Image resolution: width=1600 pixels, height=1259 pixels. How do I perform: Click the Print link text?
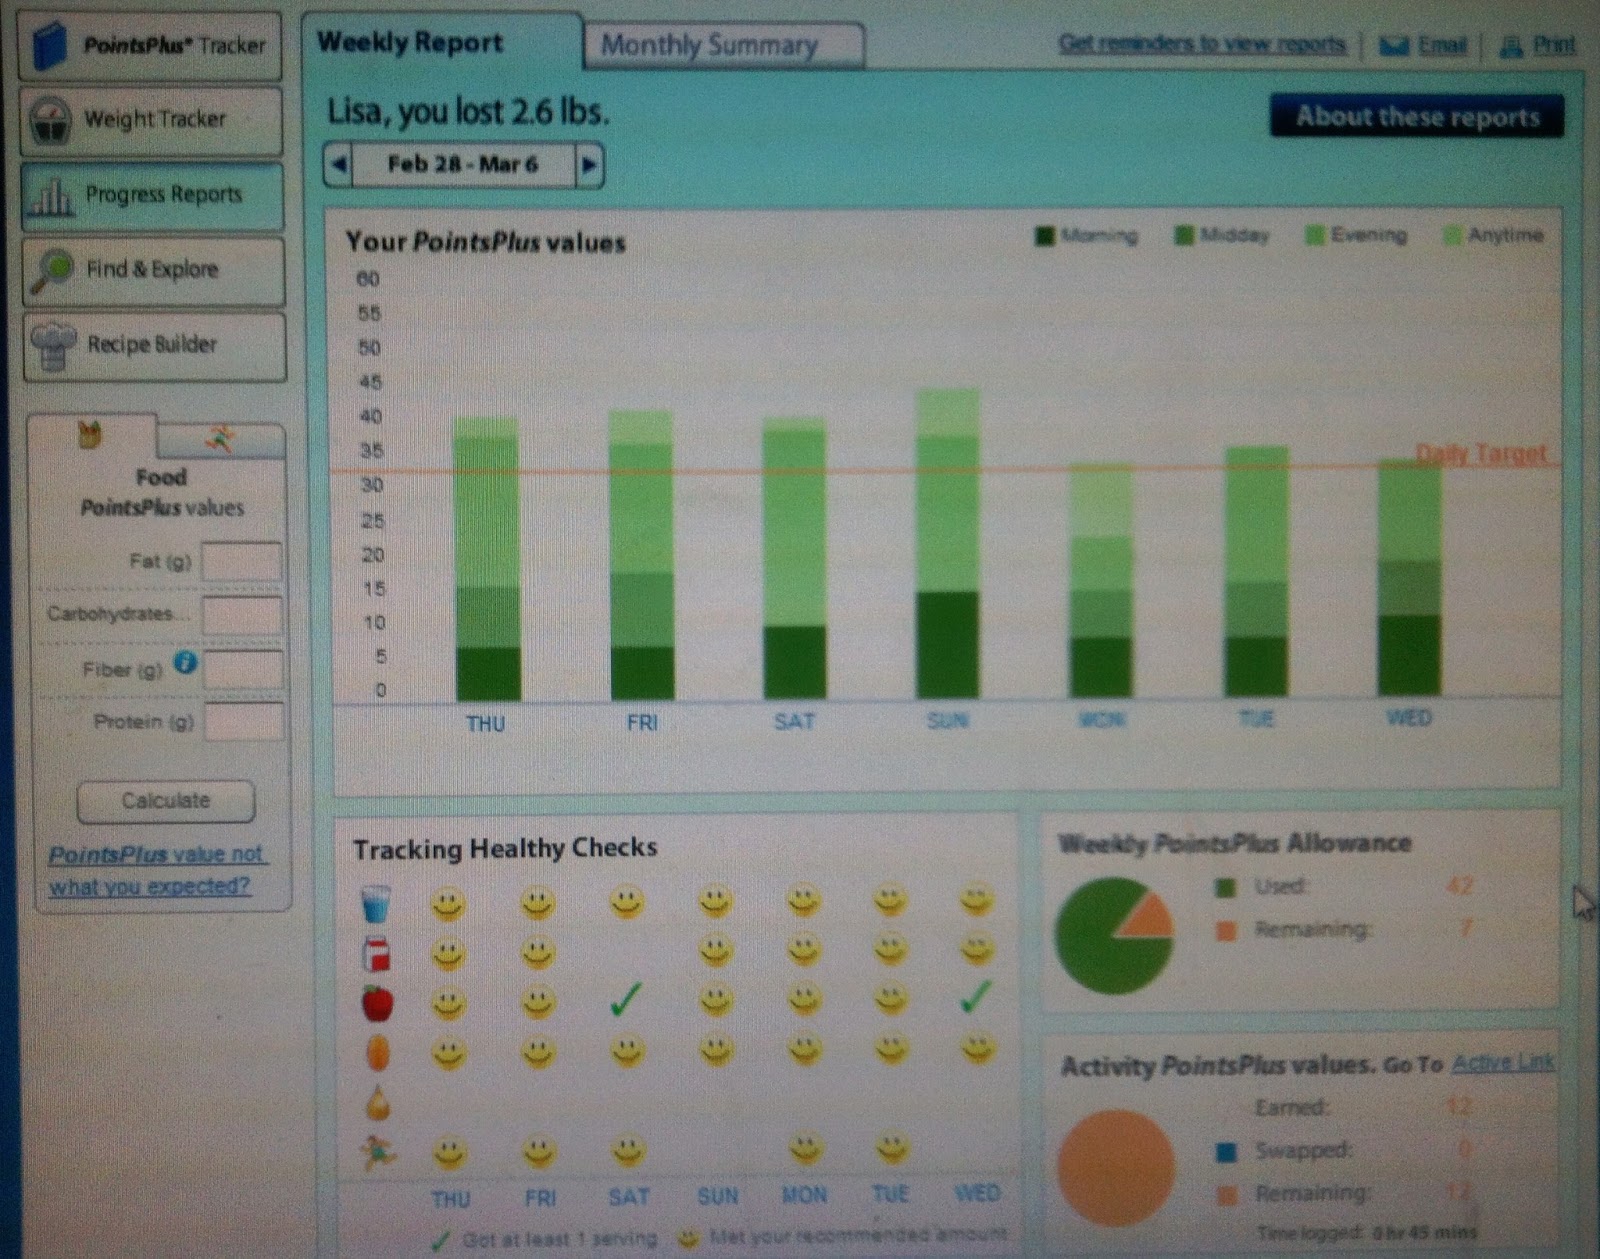pos(1554,45)
